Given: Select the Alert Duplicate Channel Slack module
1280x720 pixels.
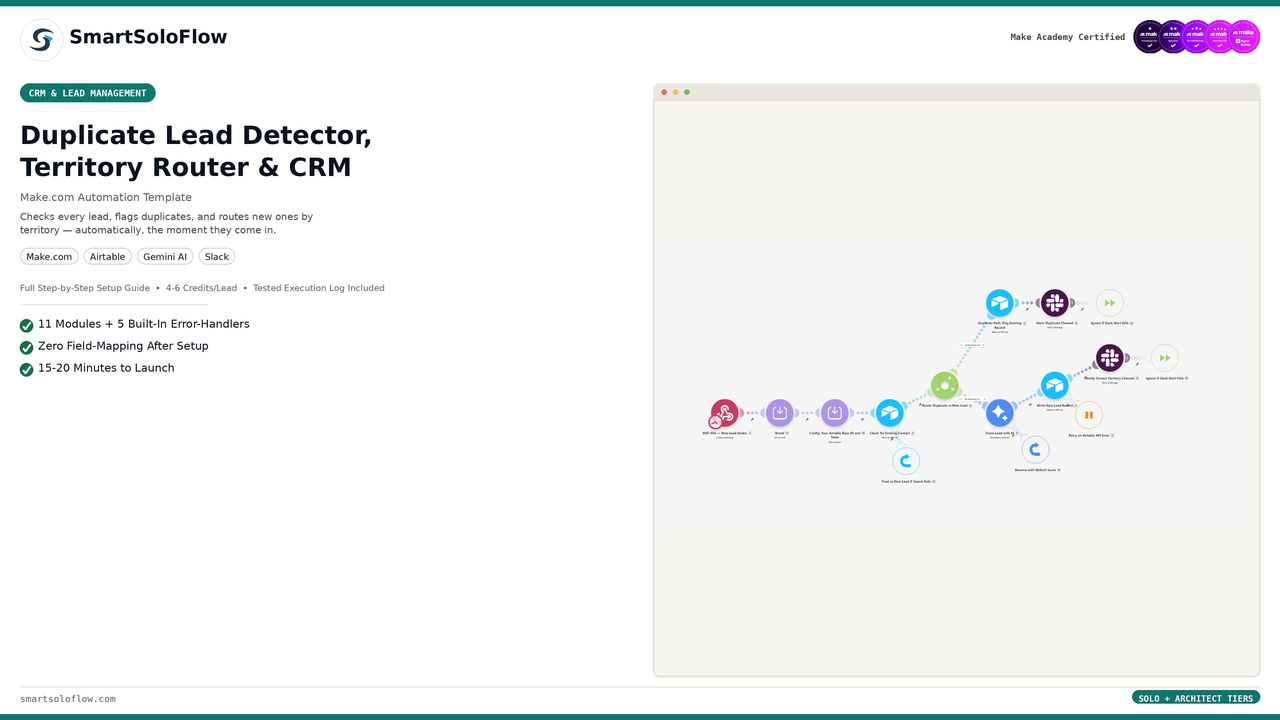Looking at the screenshot, I should tap(1055, 303).
